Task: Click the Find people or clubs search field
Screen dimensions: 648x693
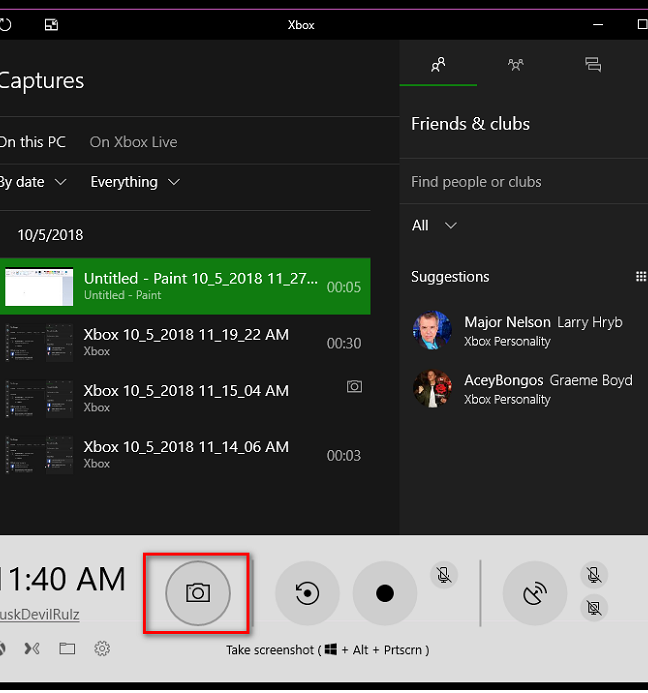Action: pos(524,182)
